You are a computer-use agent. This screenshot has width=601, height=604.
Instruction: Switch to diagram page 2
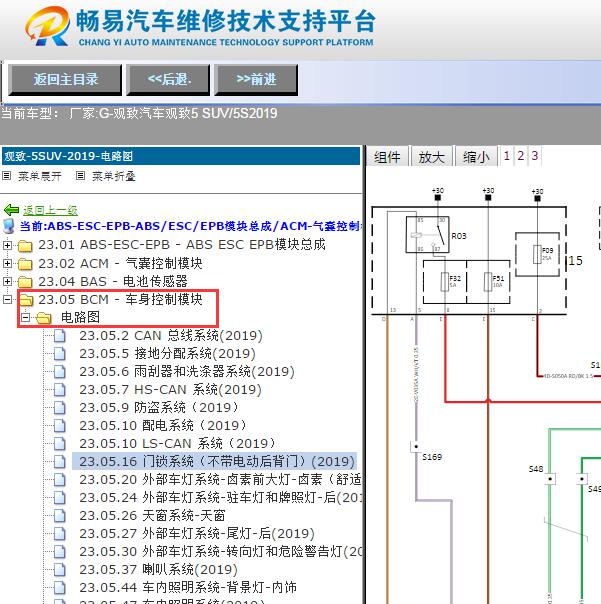(520, 156)
